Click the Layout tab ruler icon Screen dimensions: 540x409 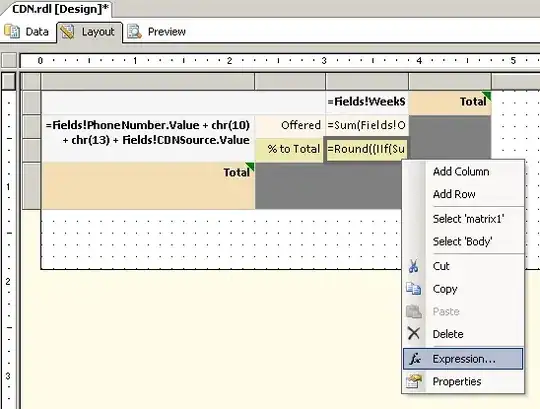(67, 32)
